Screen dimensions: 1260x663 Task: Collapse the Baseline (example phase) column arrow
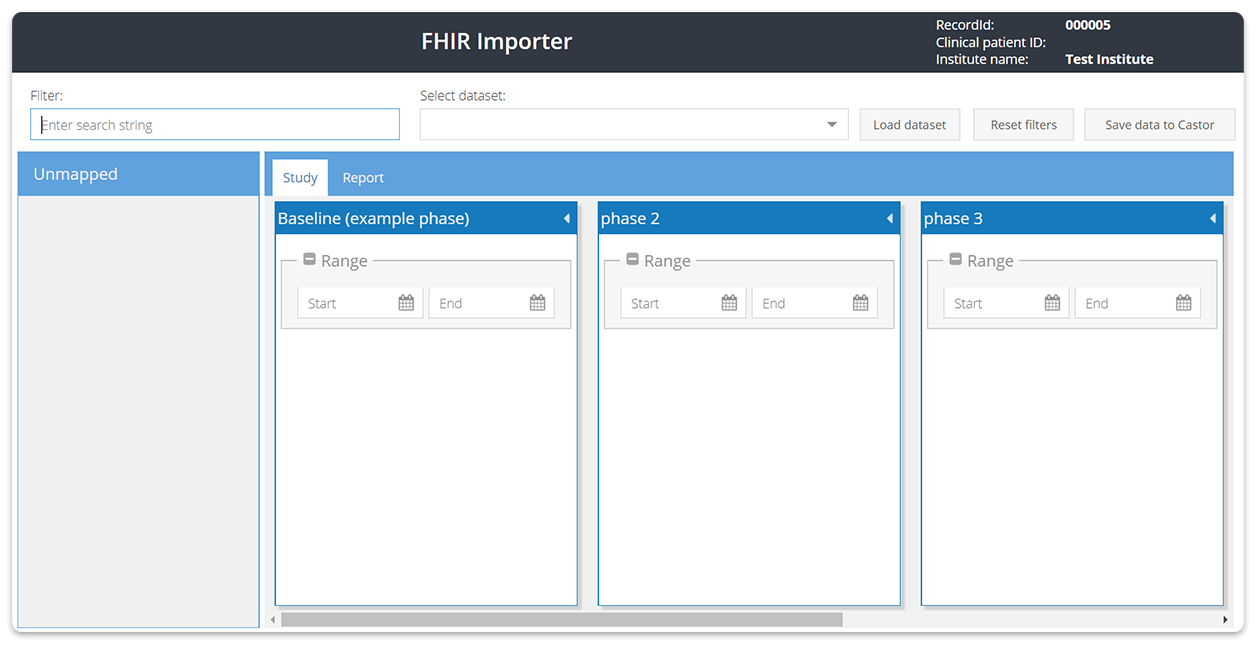pos(566,218)
